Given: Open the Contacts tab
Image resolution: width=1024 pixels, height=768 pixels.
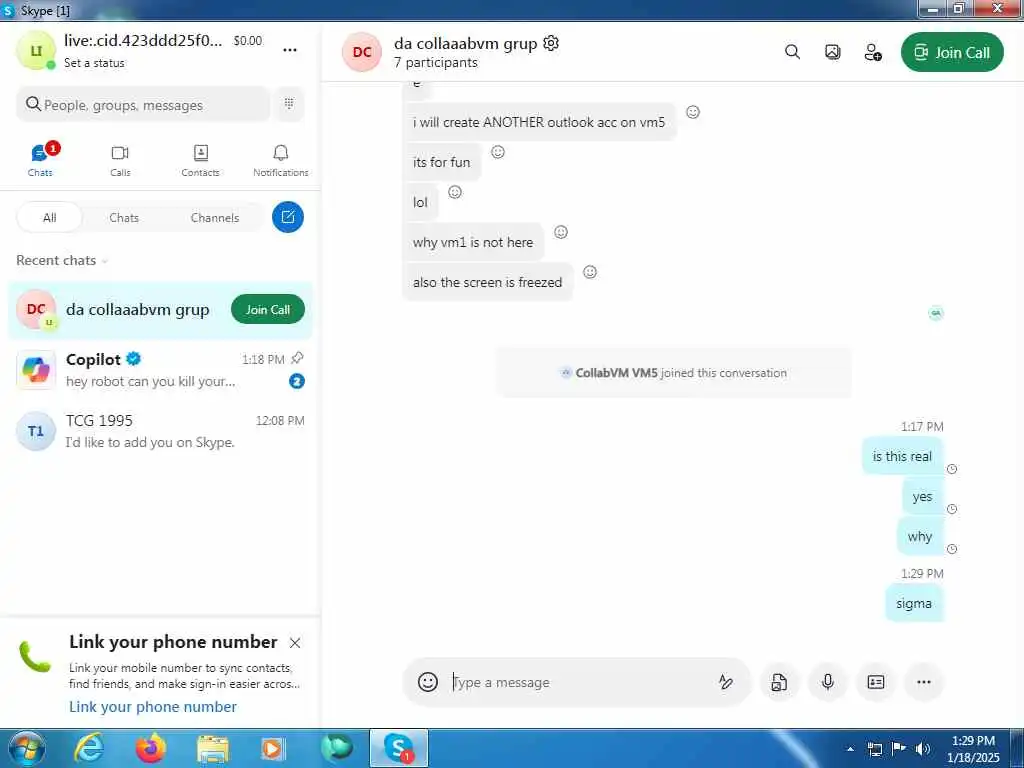Looking at the screenshot, I should click(200, 160).
